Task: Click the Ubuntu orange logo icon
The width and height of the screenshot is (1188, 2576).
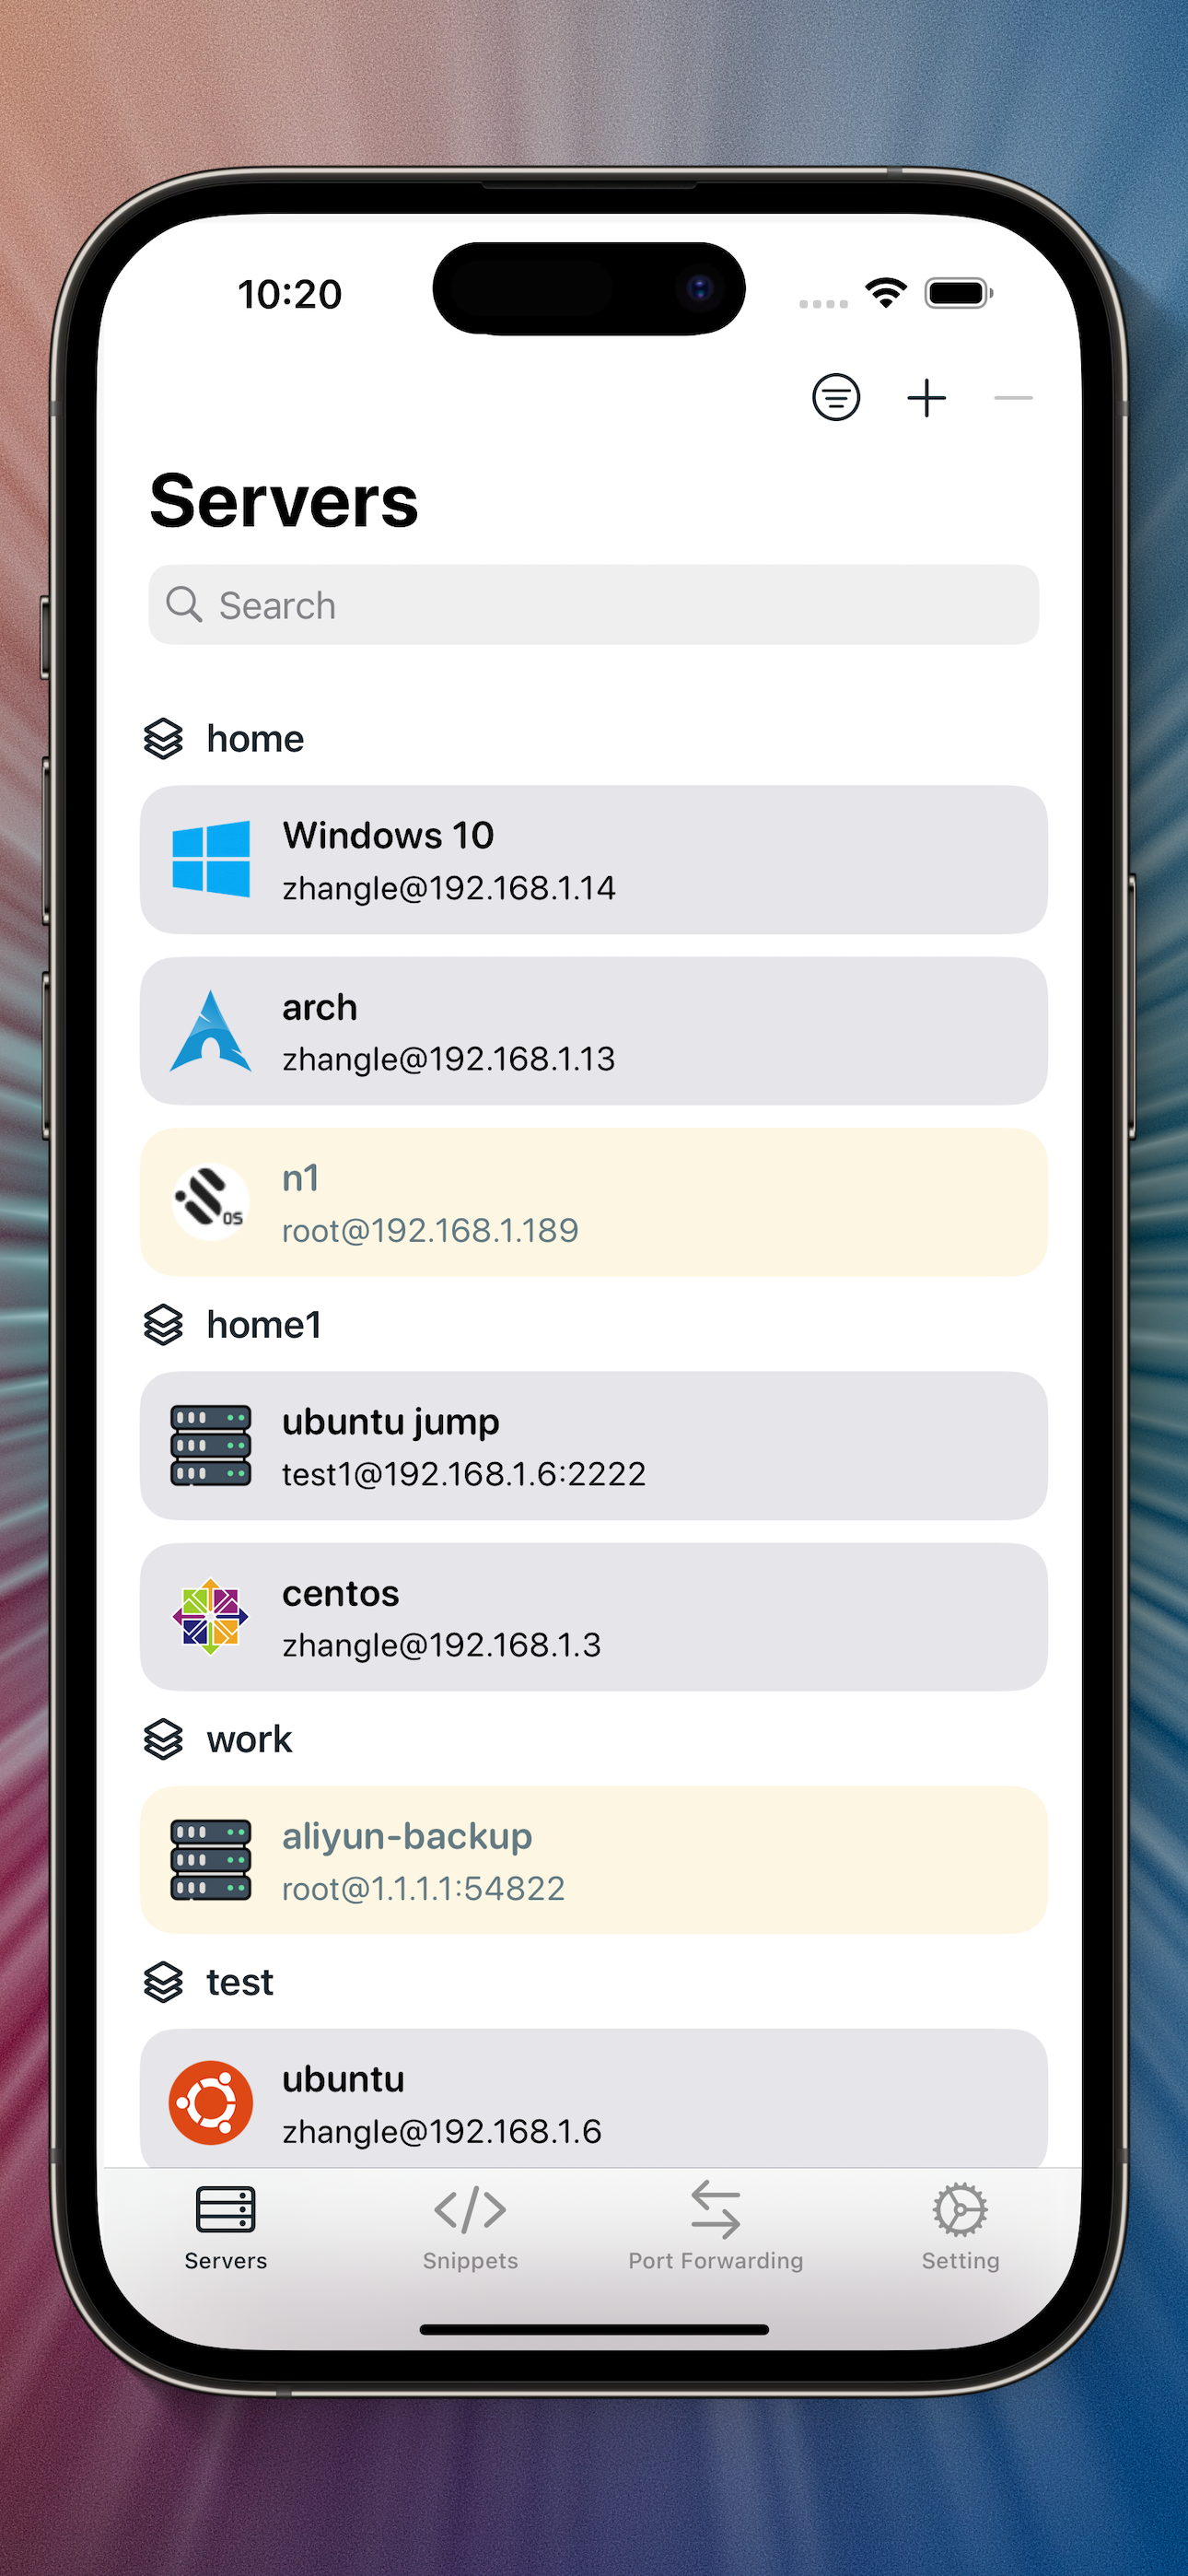Action: pyautogui.click(x=211, y=2102)
